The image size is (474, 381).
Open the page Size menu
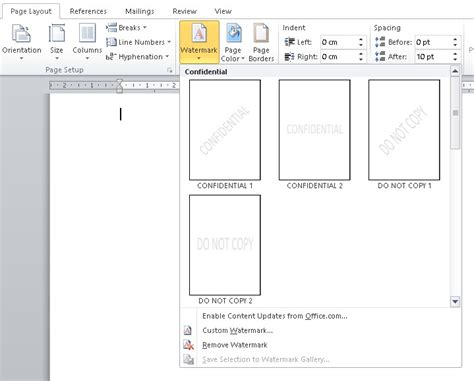pyautogui.click(x=57, y=42)
